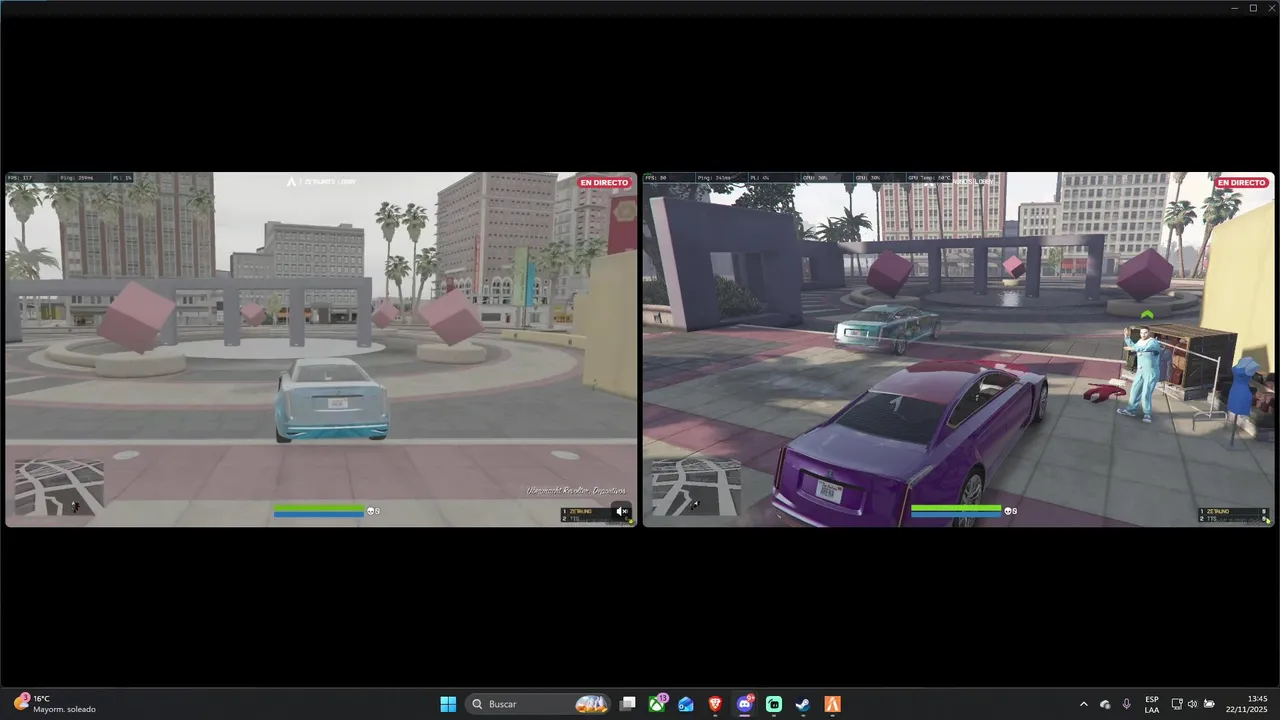Click the green health bar in the right stream
This screenshot has height=720, width=1280.
click(x=956, y=508)
